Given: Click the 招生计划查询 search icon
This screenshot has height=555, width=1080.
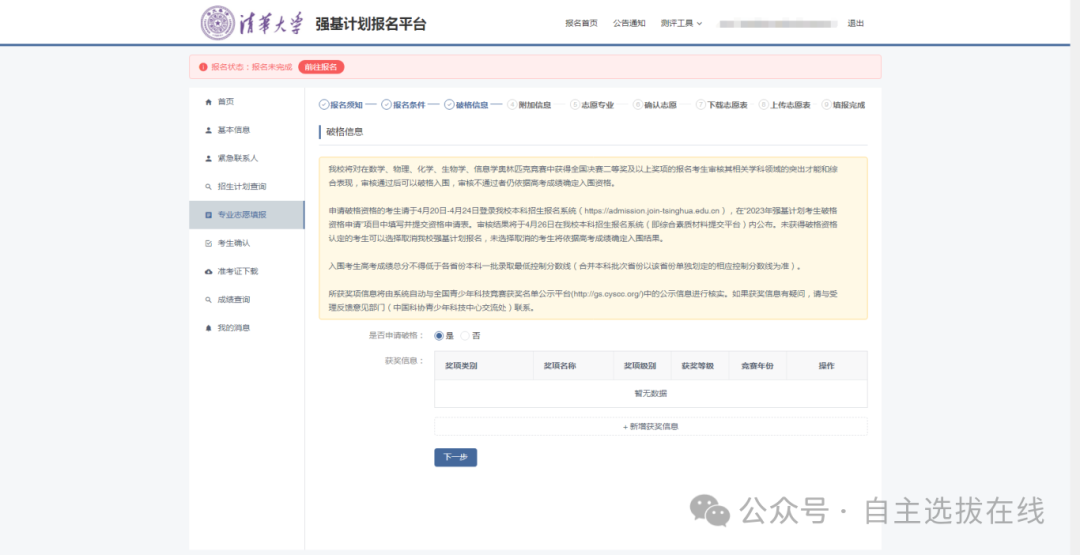Looking at the screenshot, I should [x=208, y=187].
